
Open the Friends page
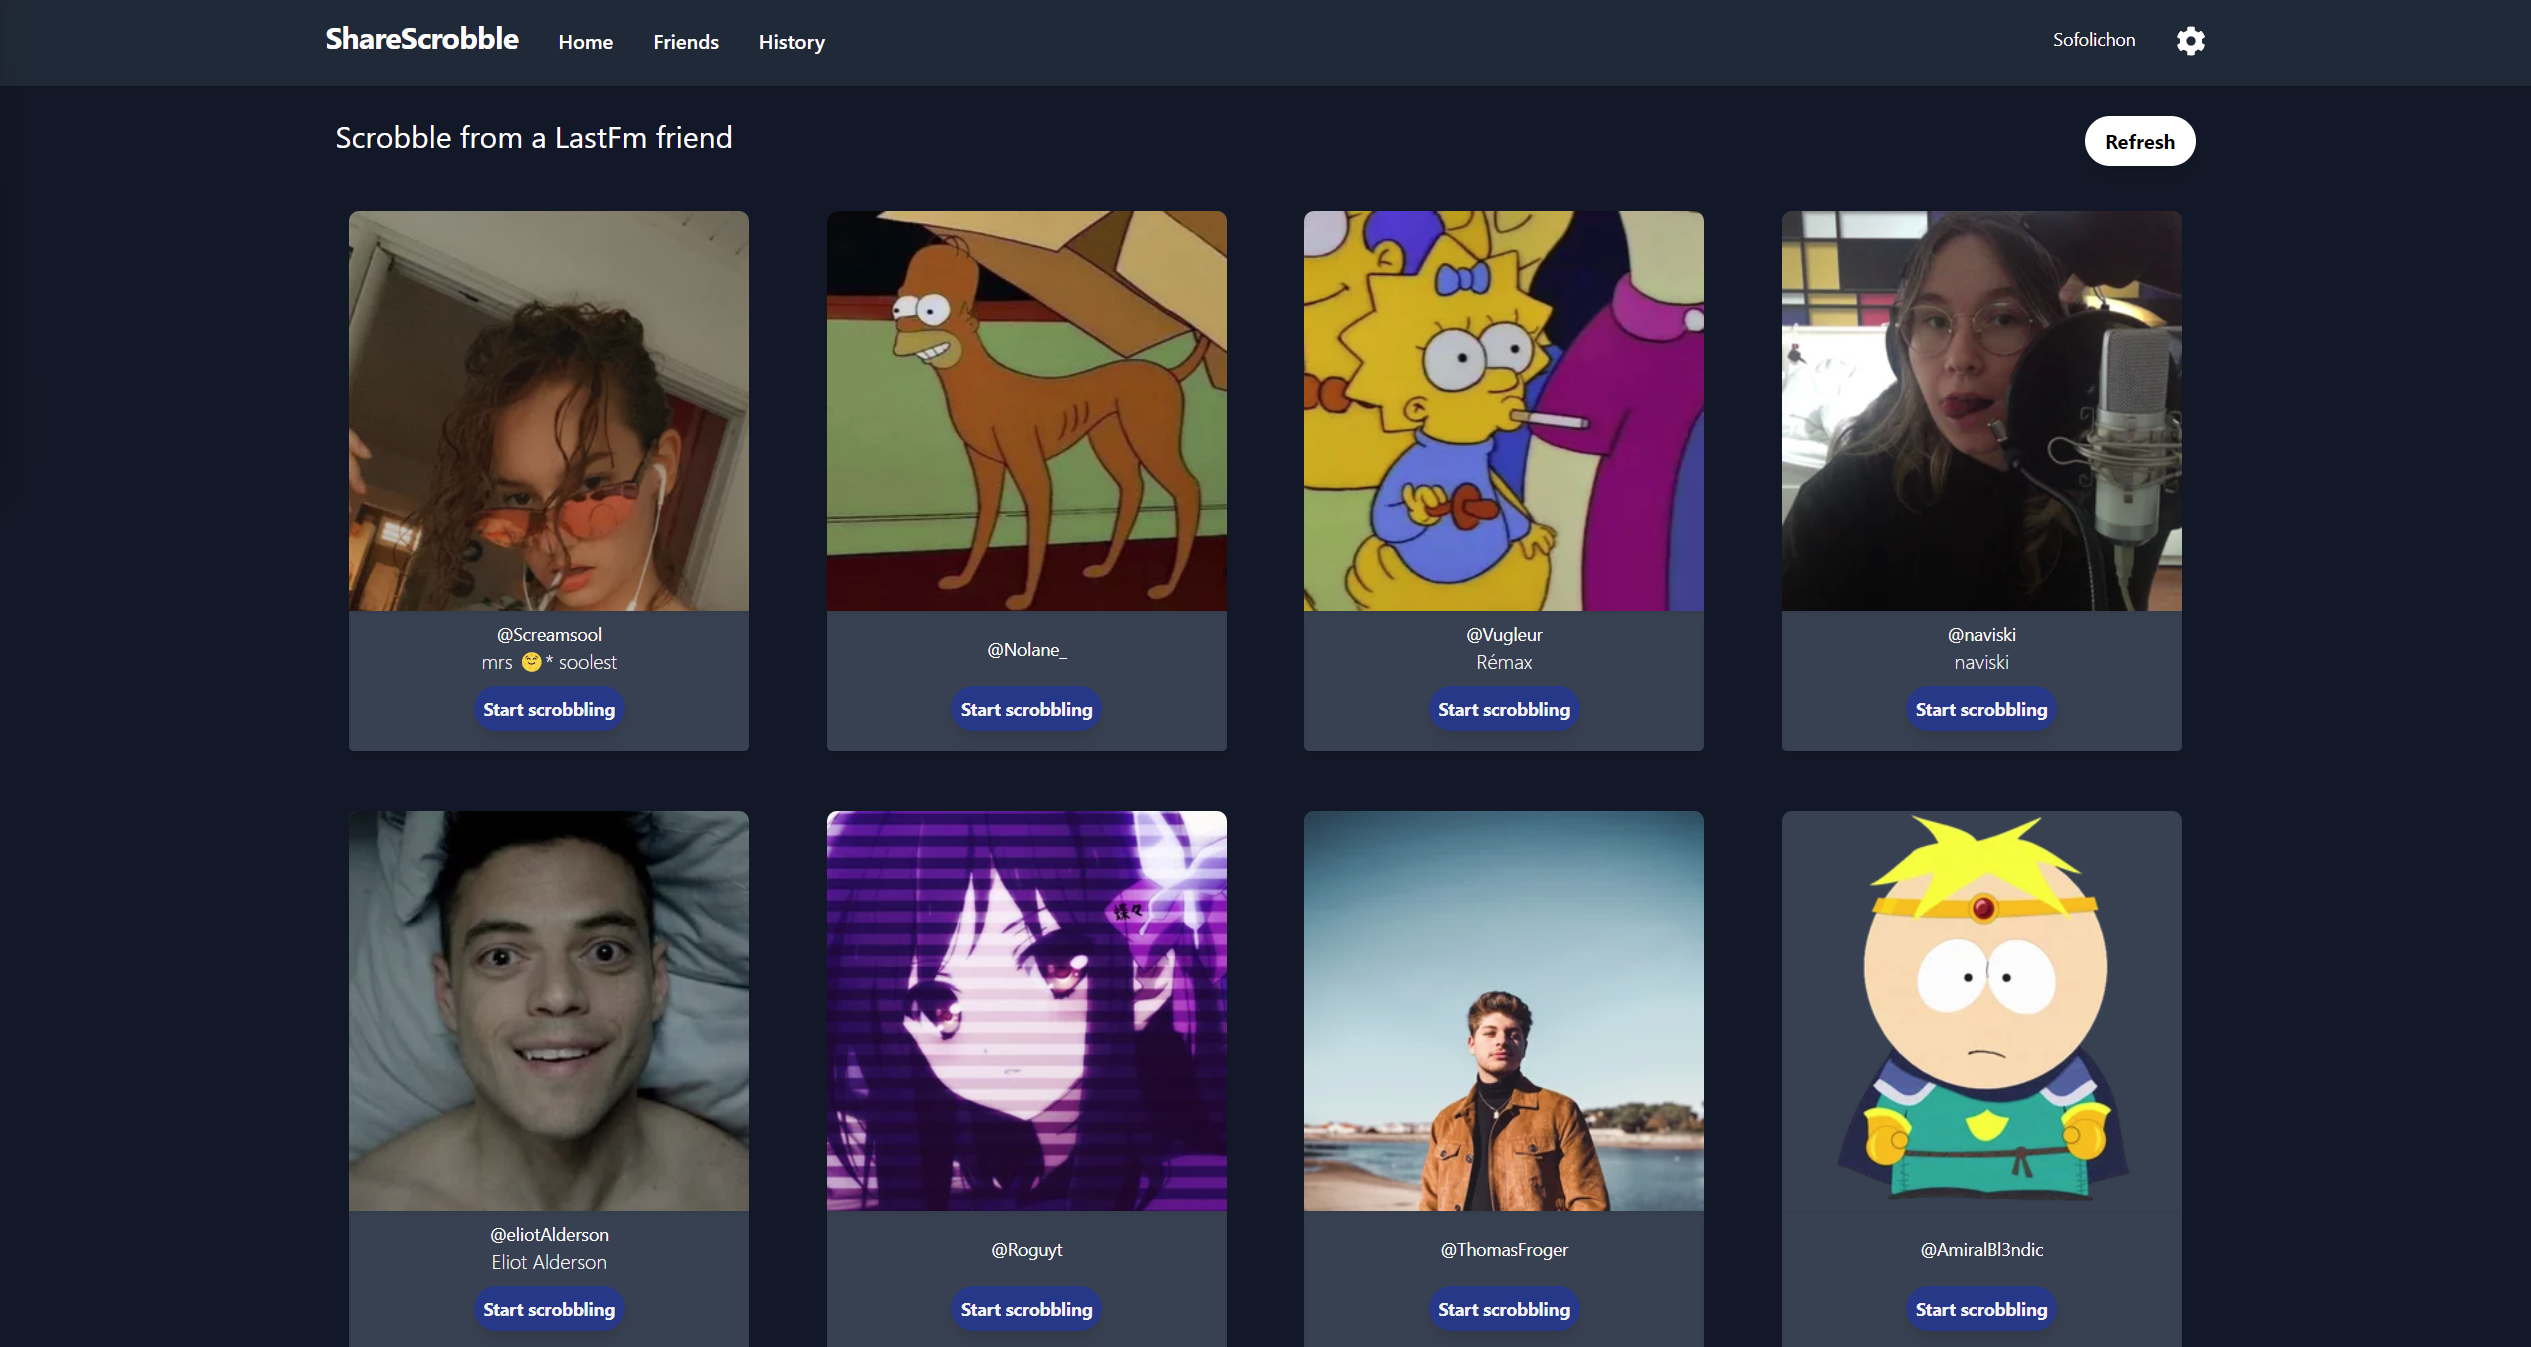coord(686,42)
